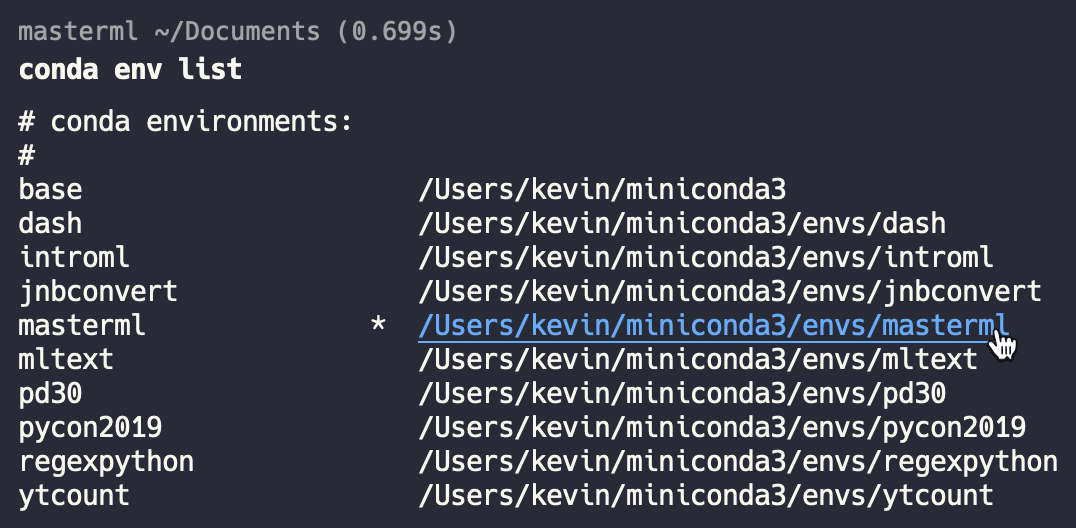
Task: Click the prompt header 'masterml ~/Documents'
Action: tap(169, 32)
